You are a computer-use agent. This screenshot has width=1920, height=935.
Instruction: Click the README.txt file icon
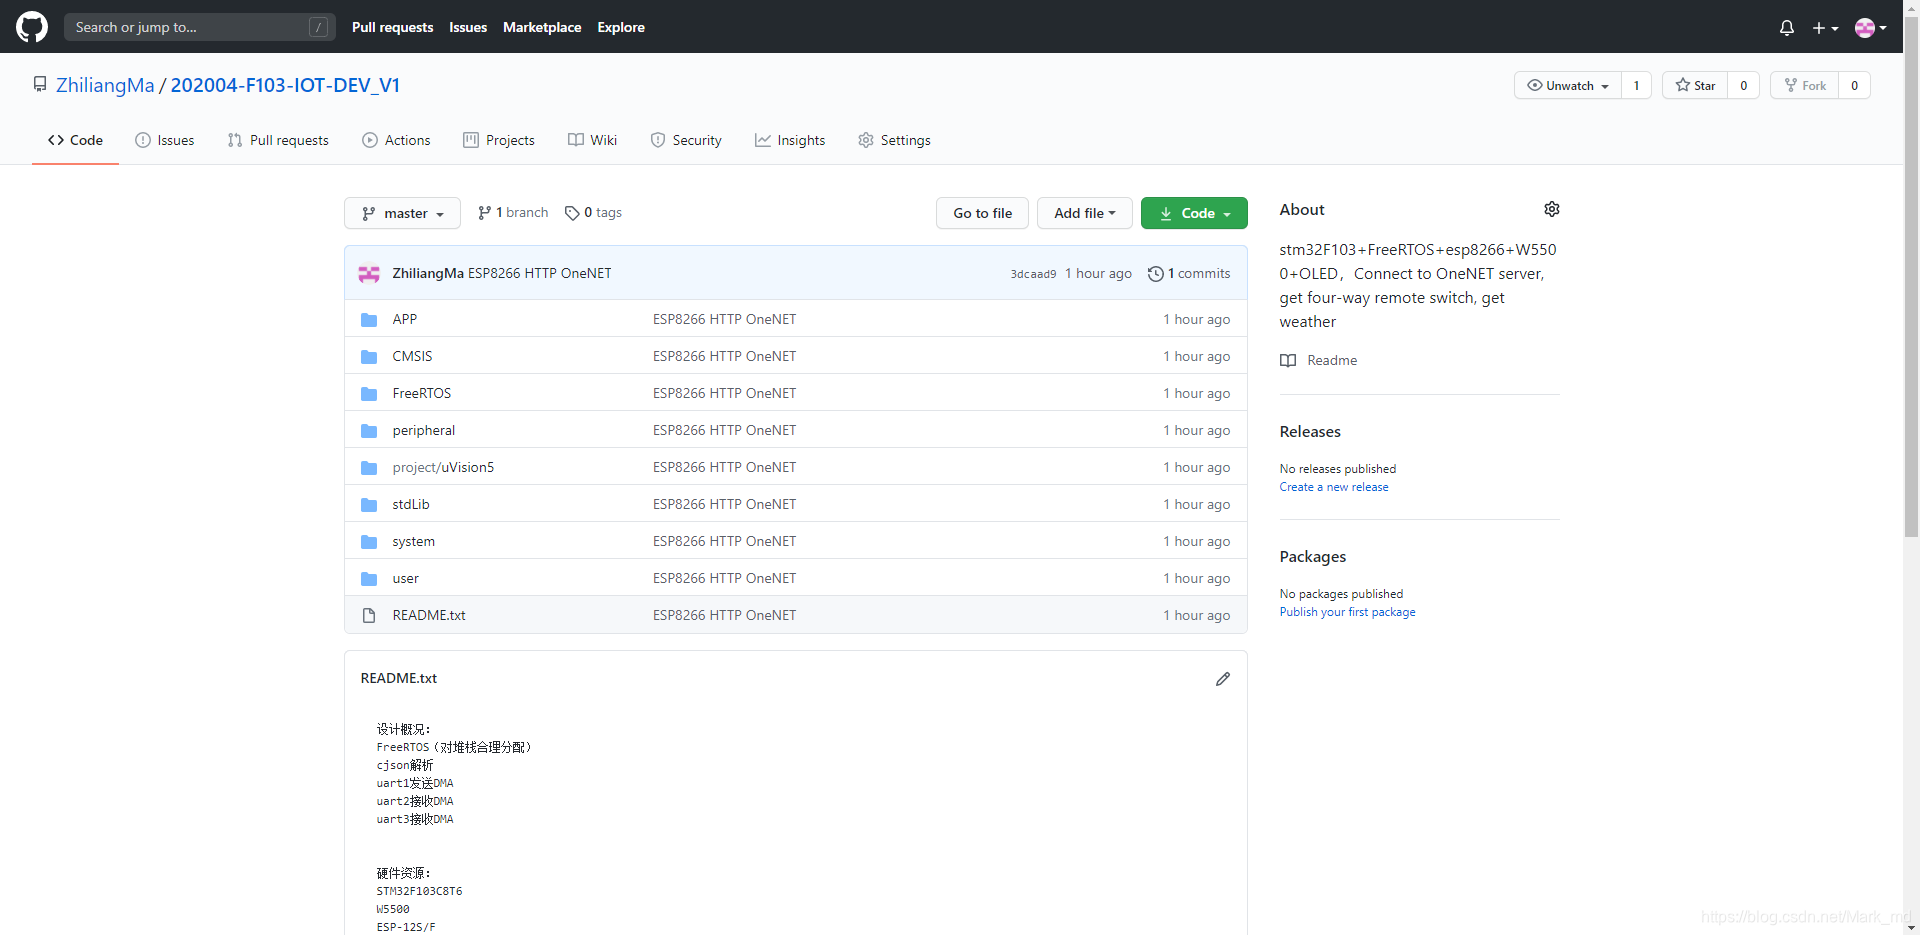click(369, 616)
